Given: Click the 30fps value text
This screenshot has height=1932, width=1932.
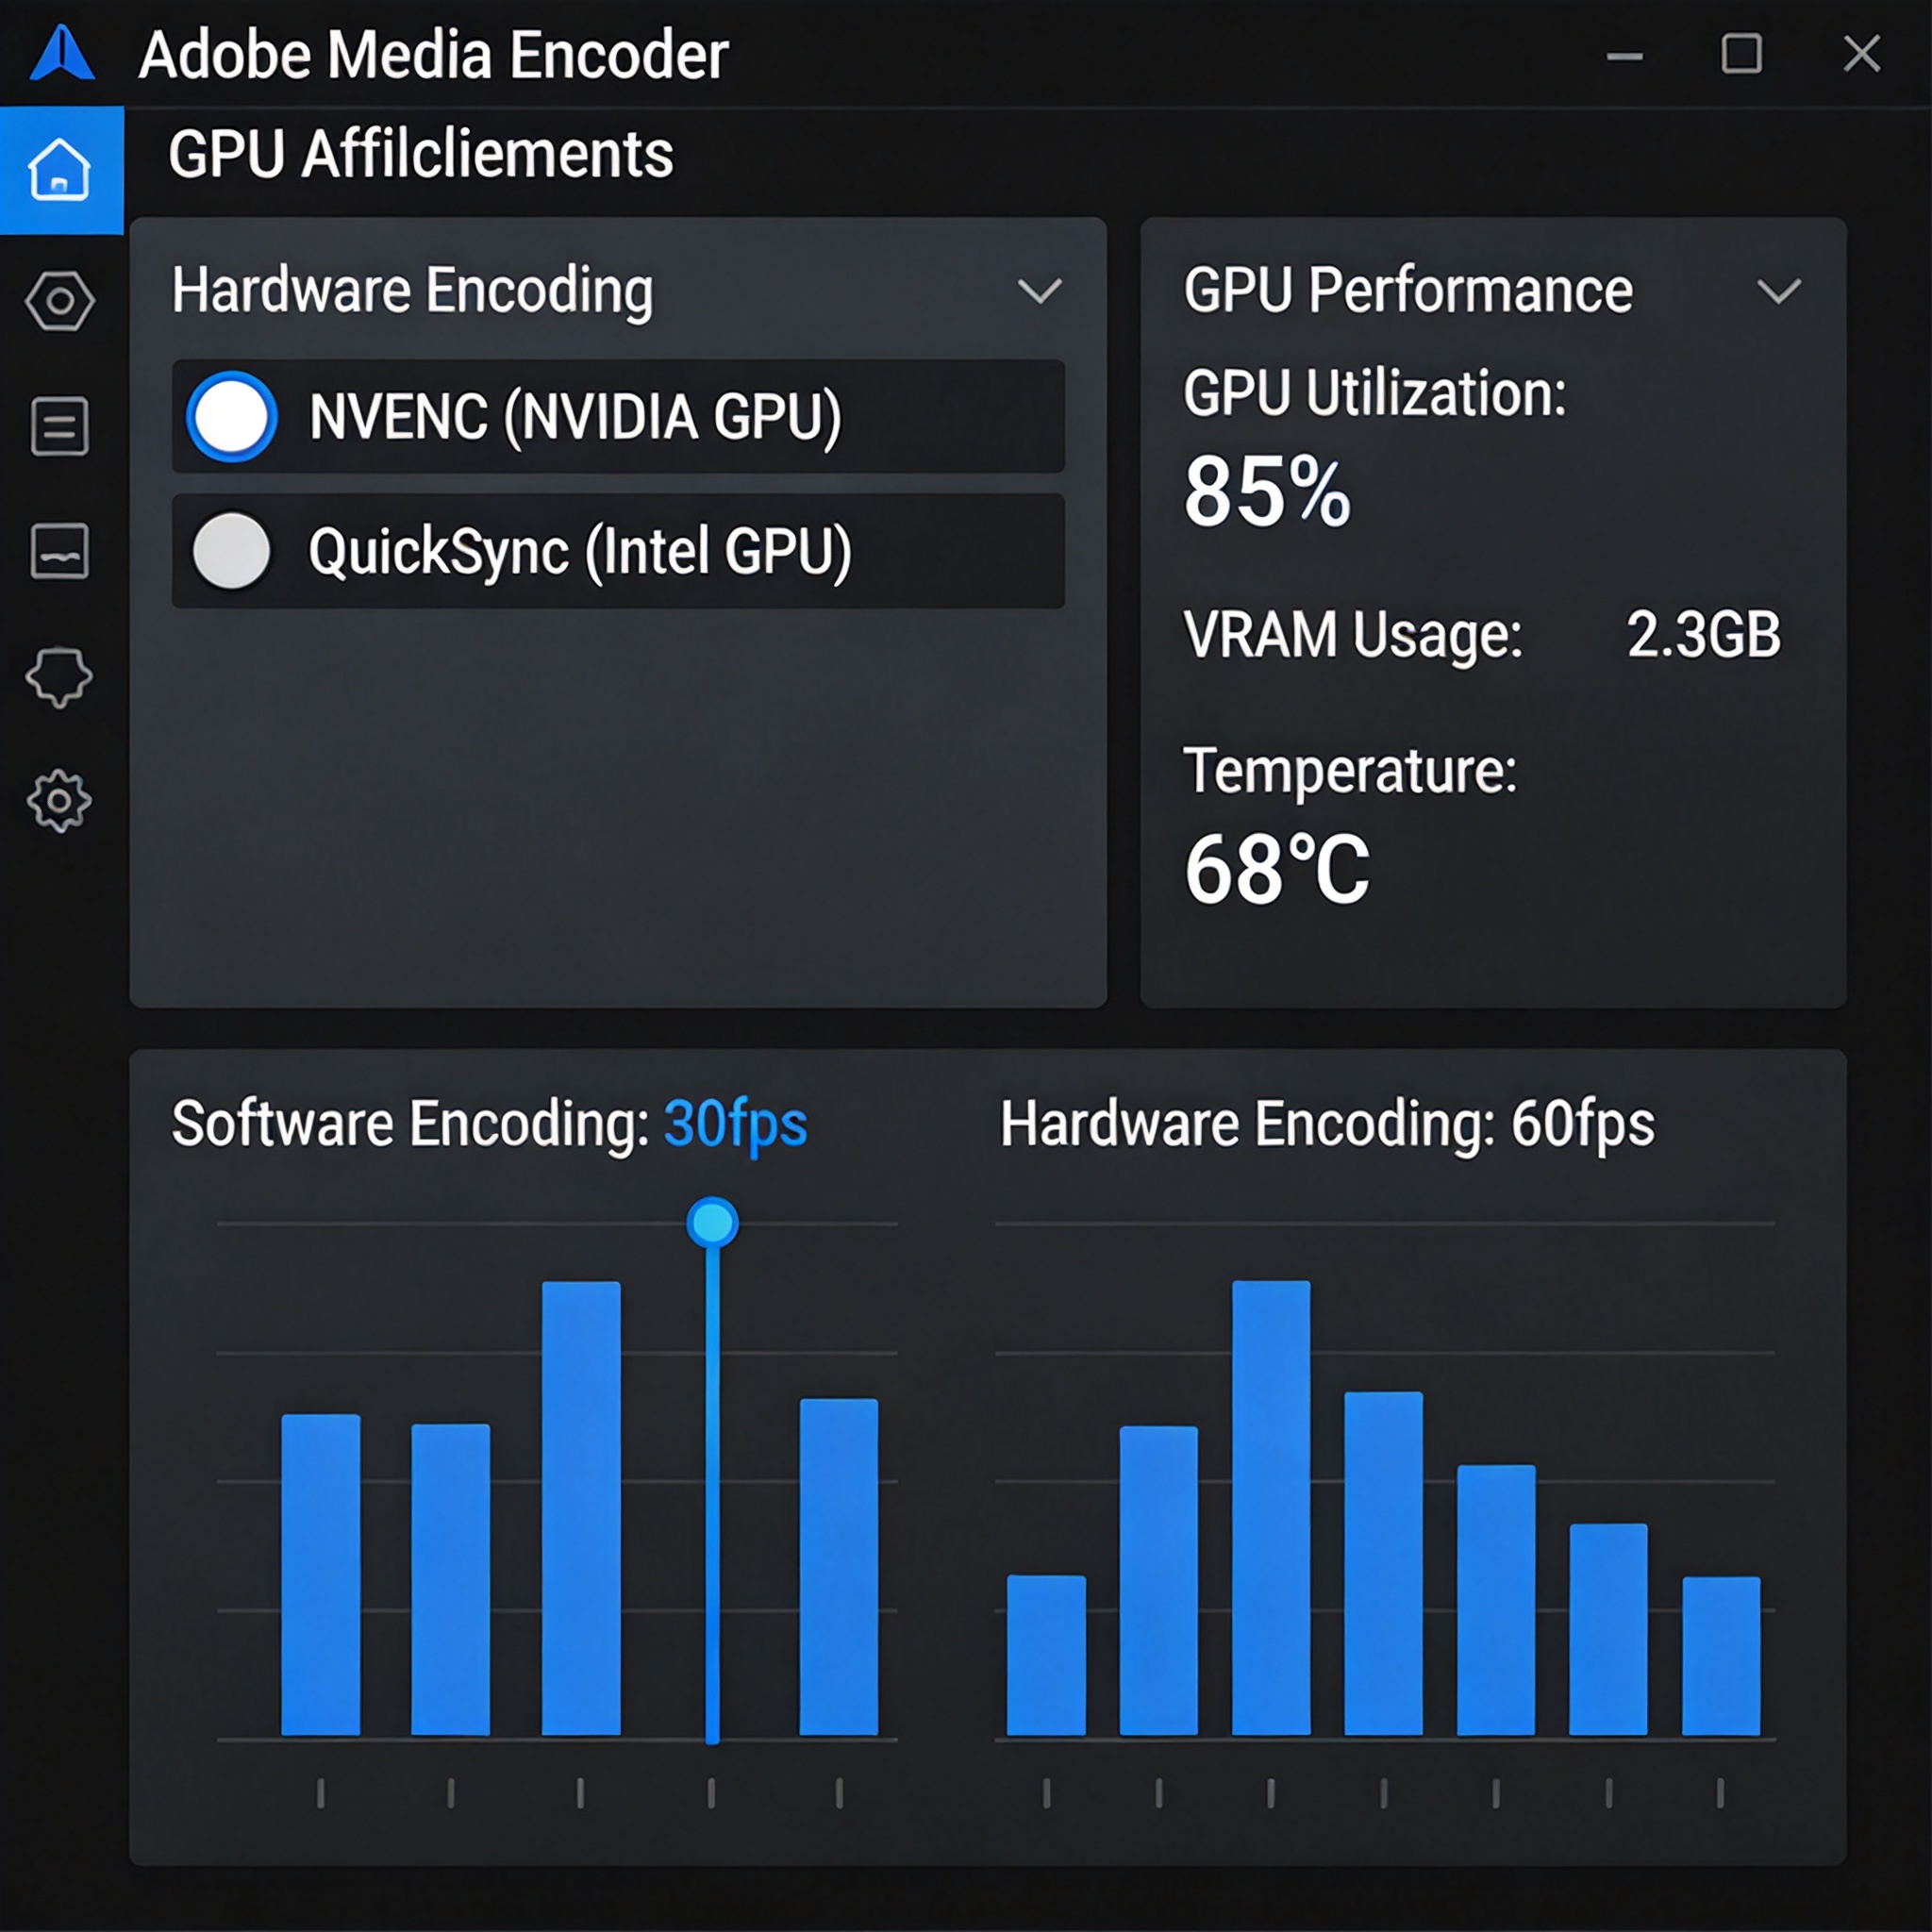Looking at the screenshot, I should pos(736,1125).
